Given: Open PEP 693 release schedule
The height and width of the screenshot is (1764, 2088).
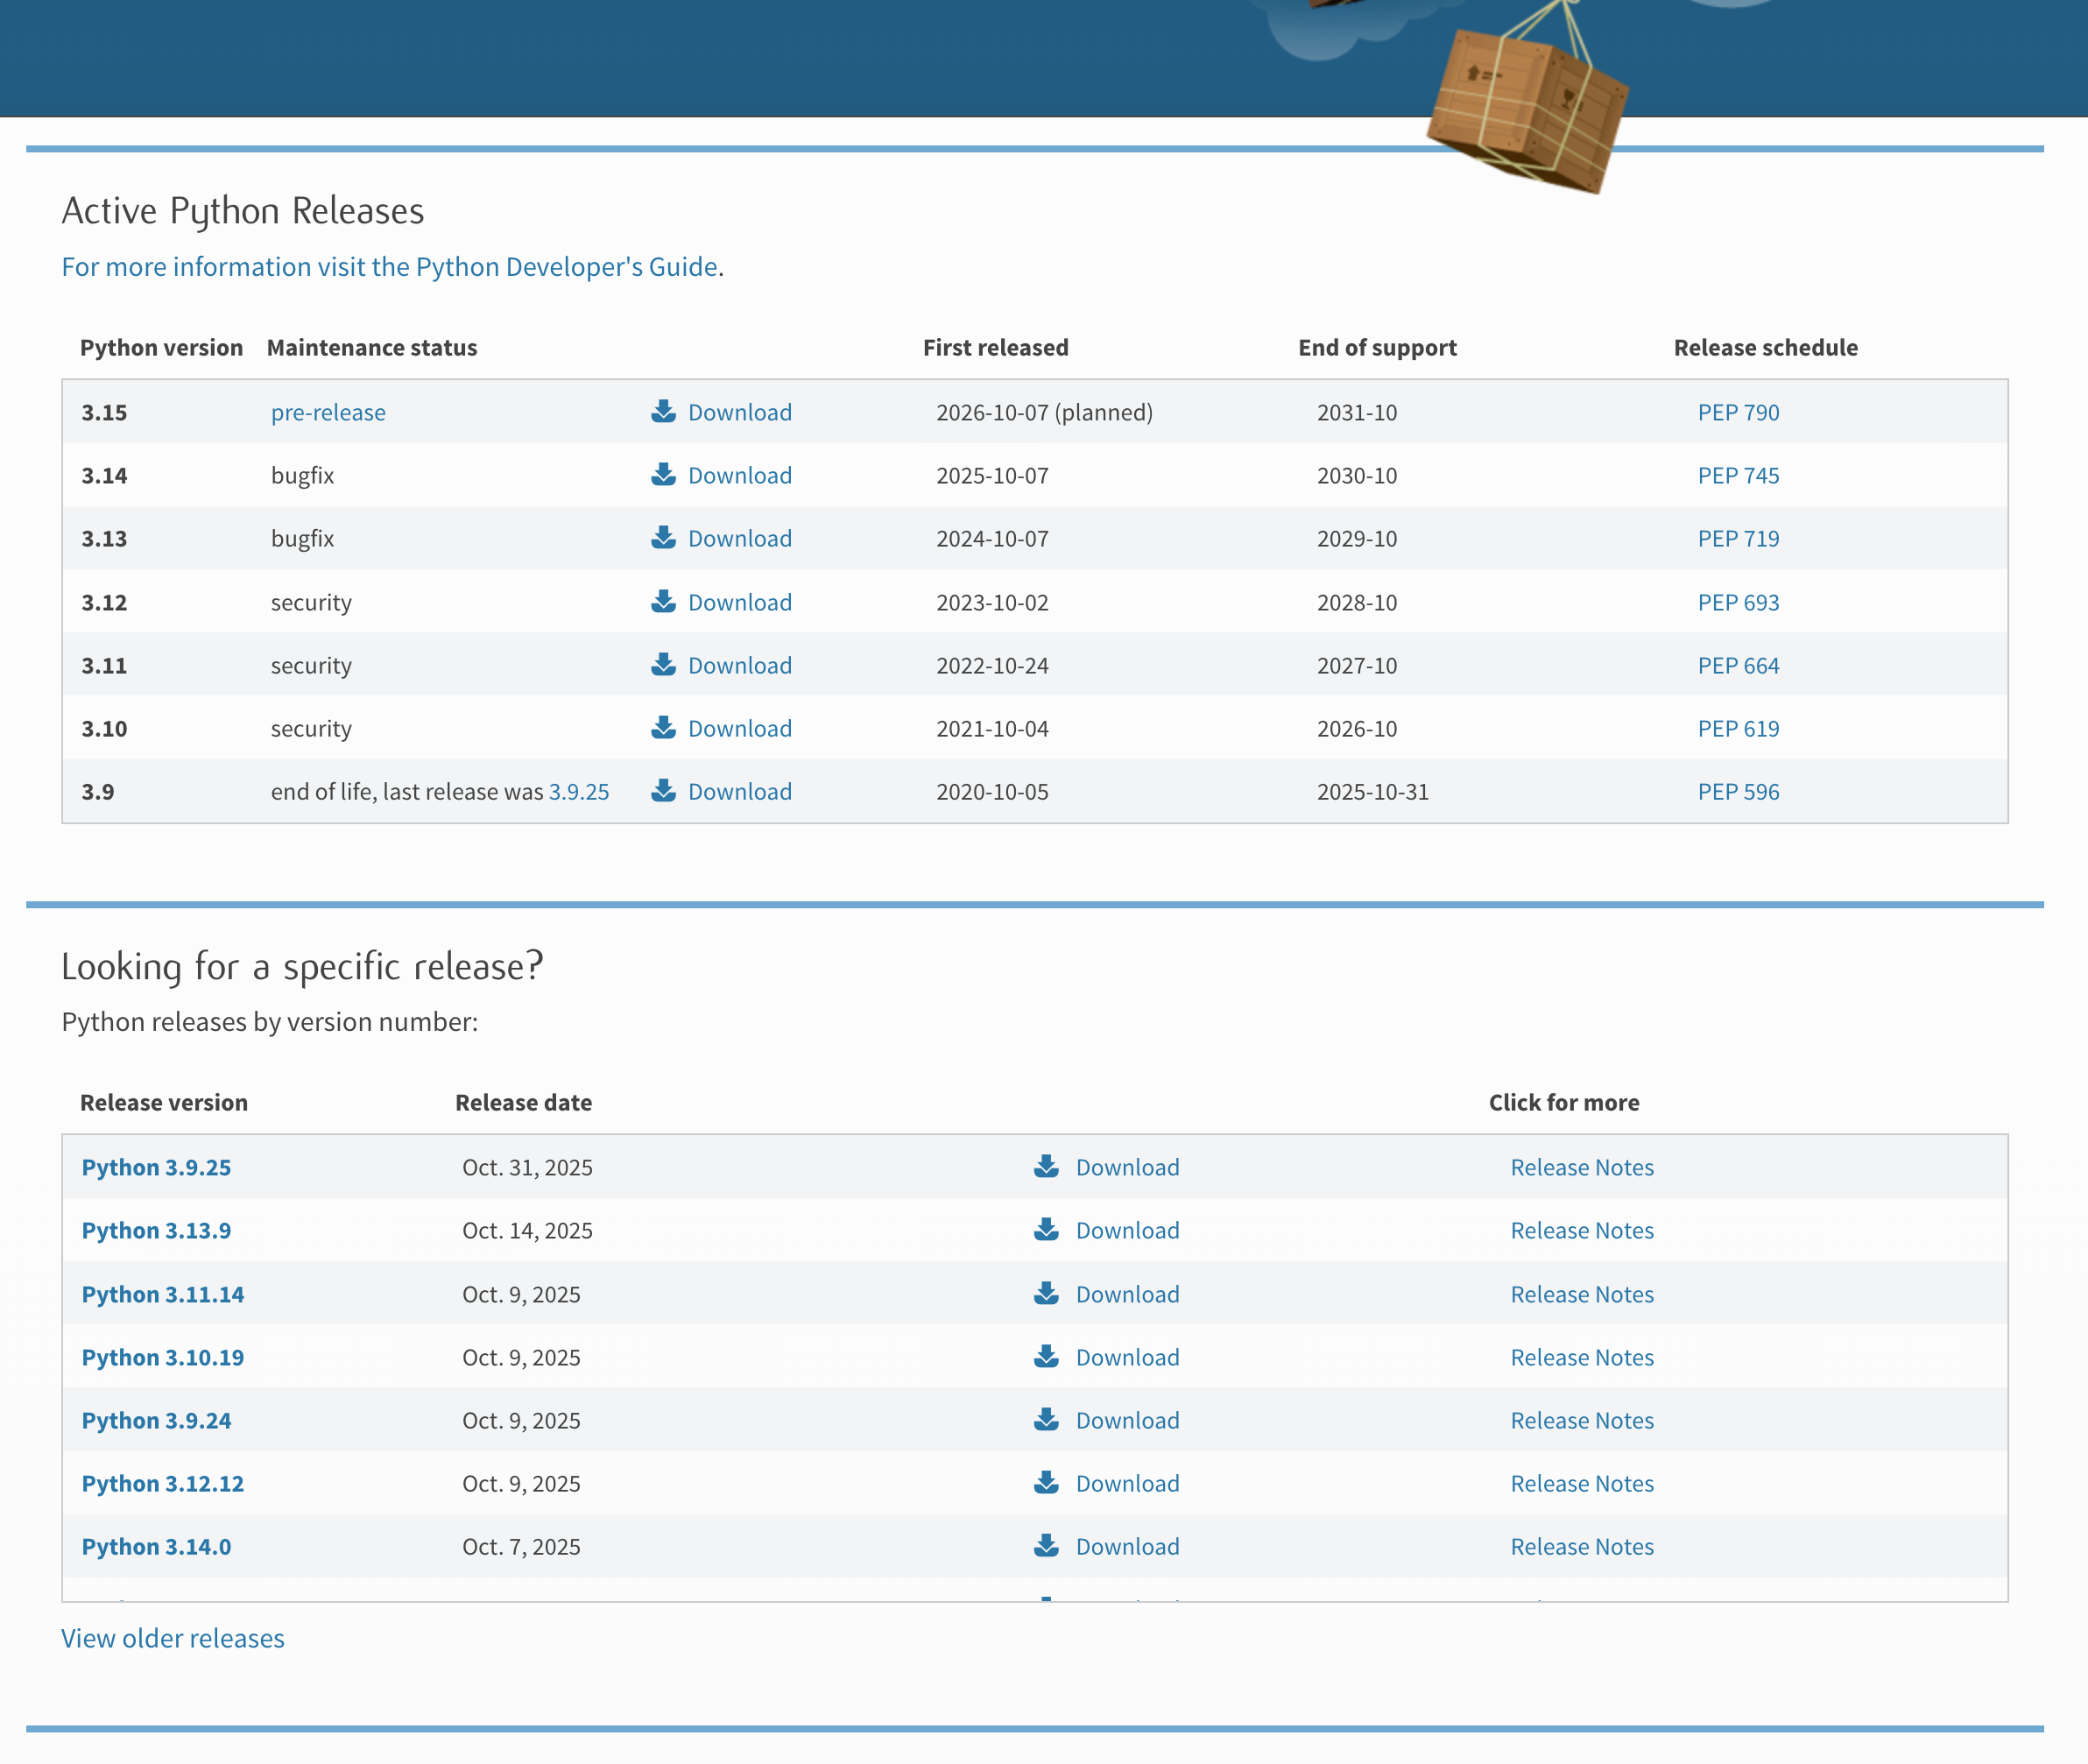Looking at the screenshot, I should click(x=1738, y=602).
